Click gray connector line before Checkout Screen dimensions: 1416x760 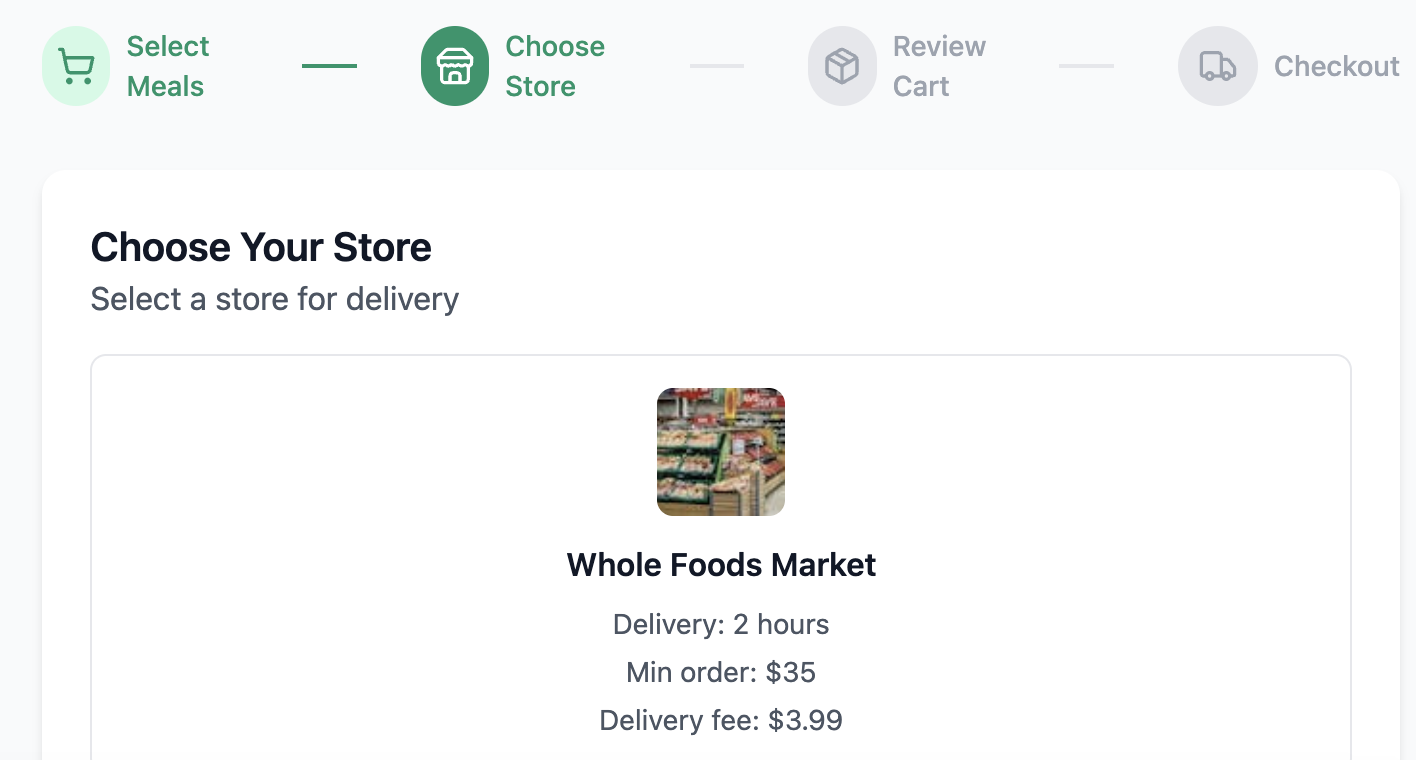[x=1086, y=66]
